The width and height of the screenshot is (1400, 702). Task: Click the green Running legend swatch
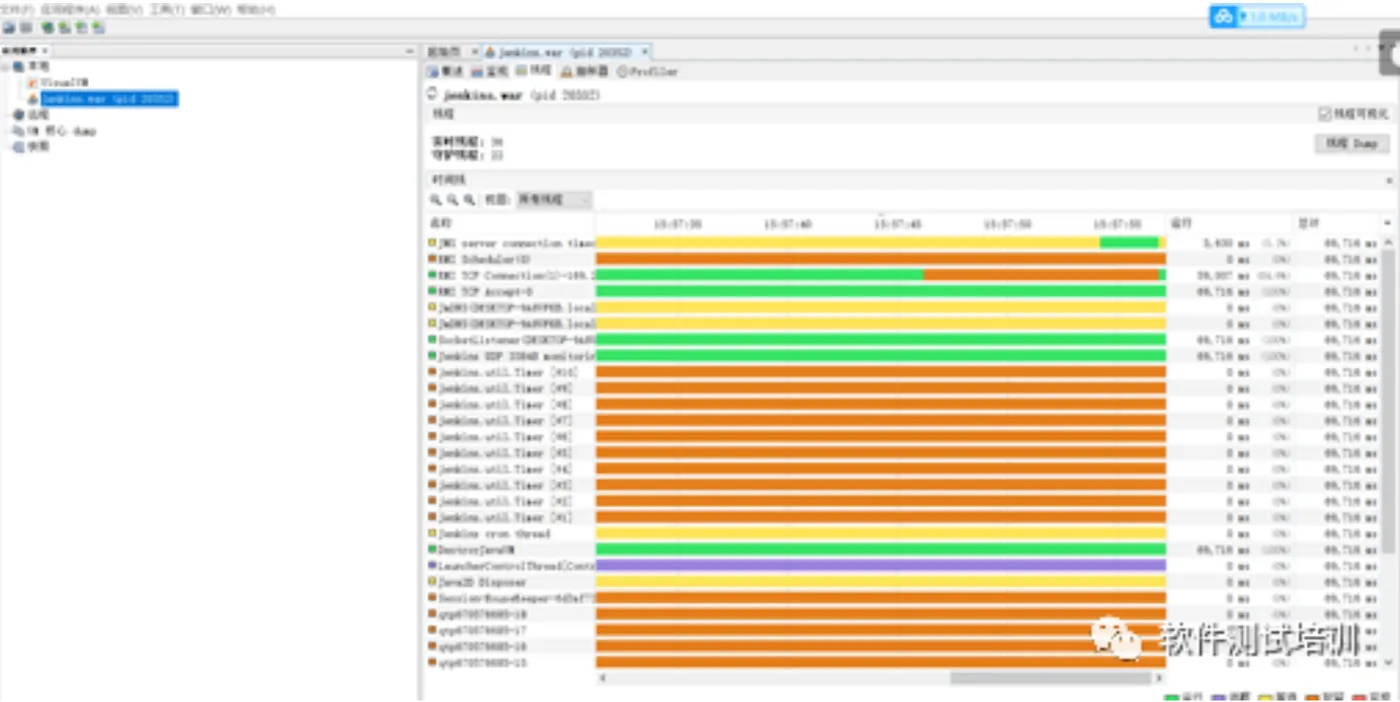1172,697
